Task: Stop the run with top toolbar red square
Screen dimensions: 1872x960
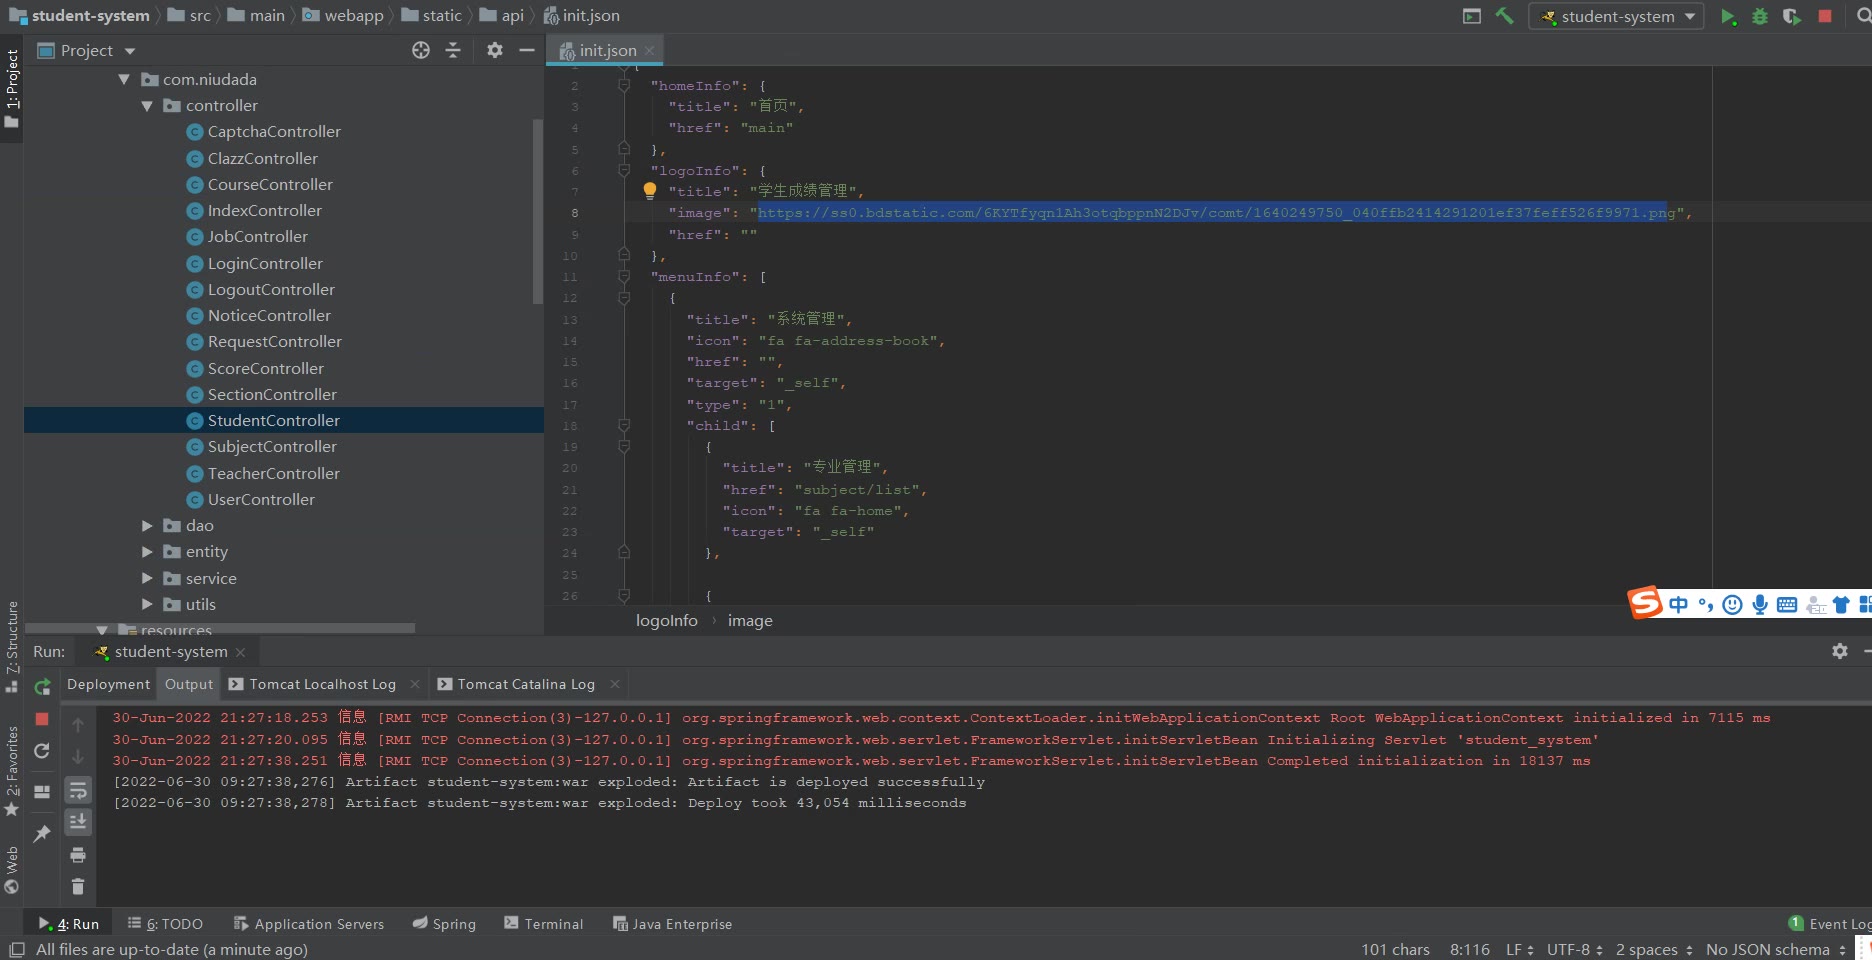Action: coord(1825,16)
